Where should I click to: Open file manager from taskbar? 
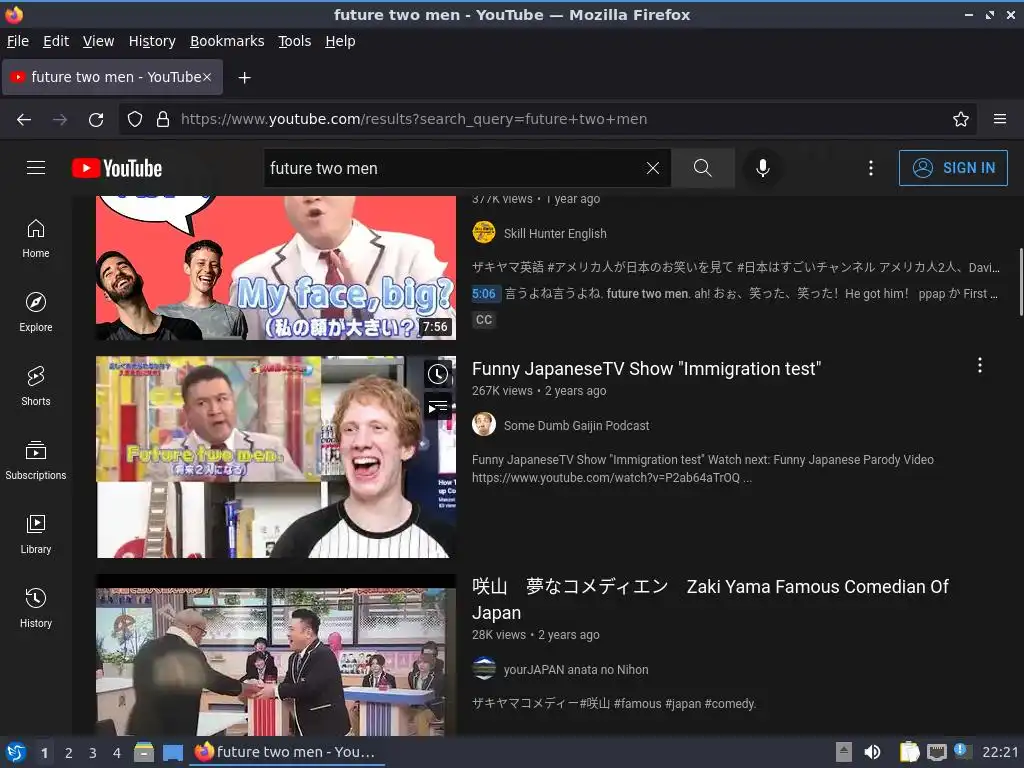(144, 752)
